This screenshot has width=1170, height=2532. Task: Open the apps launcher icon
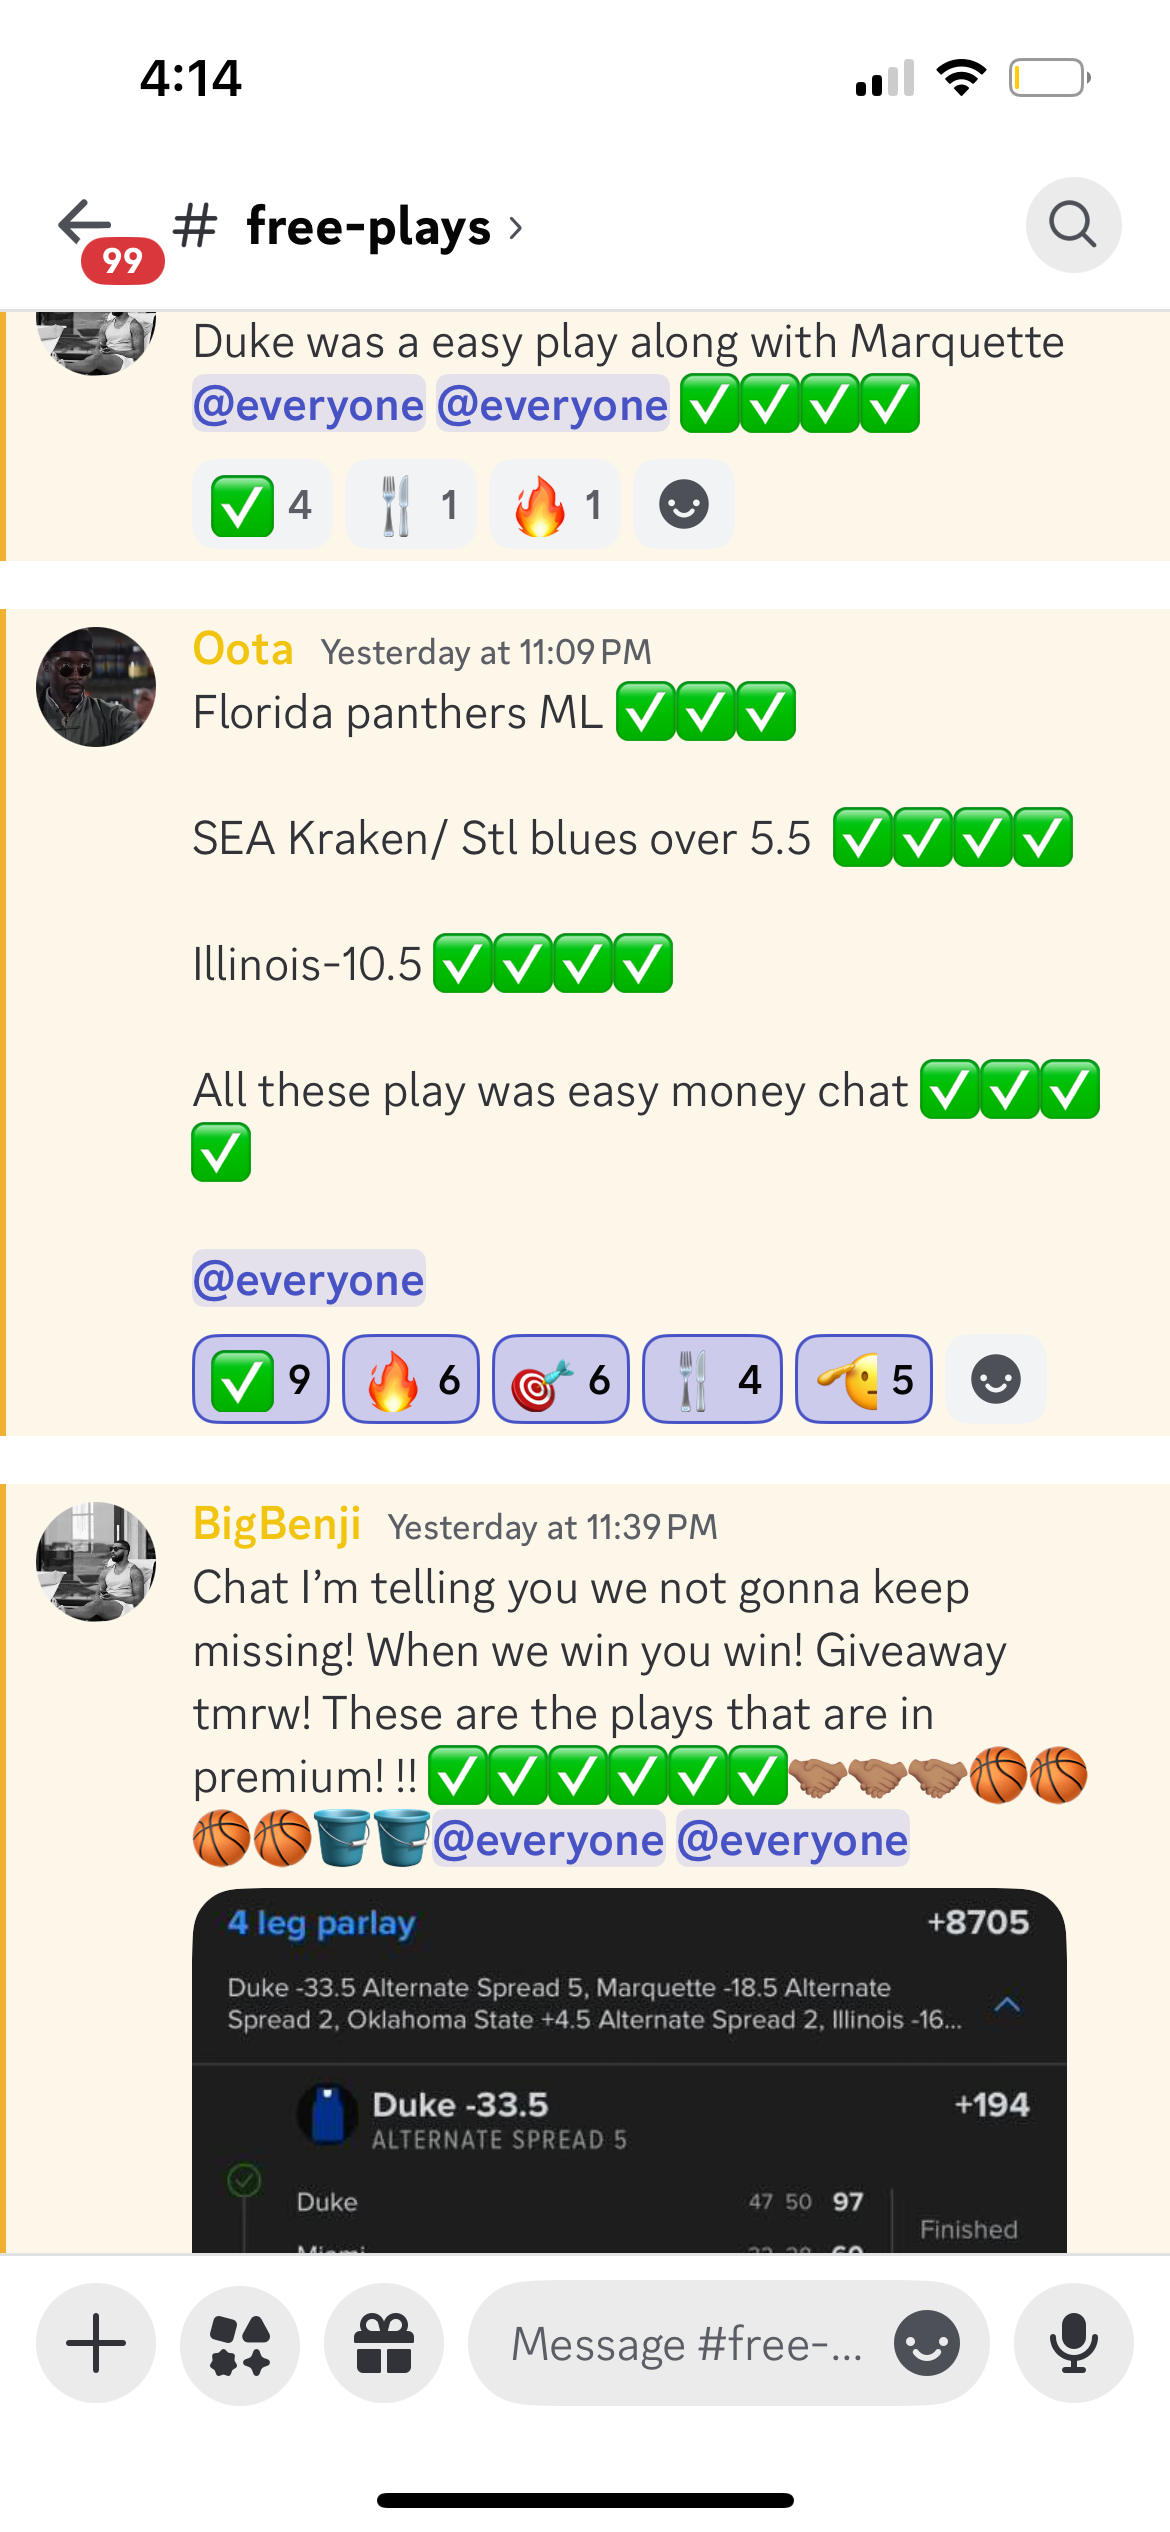(240, 2343)
